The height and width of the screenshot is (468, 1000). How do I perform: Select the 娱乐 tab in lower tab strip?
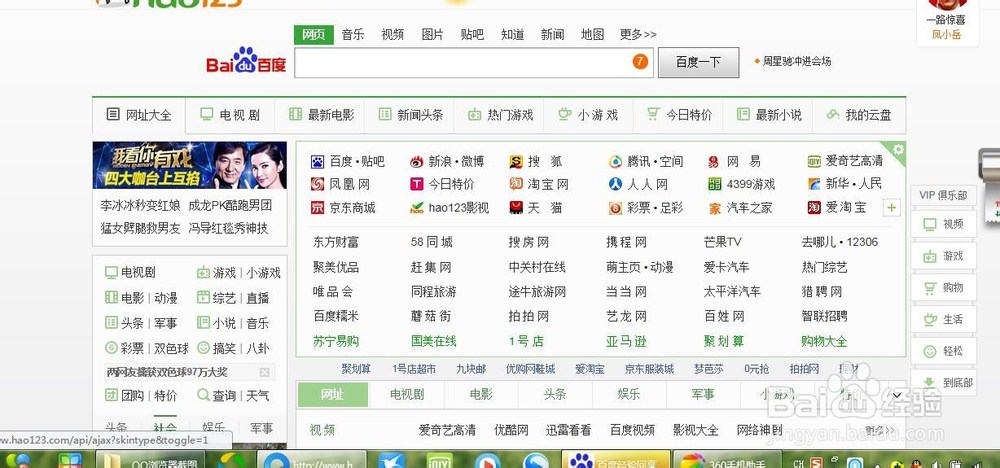click(629, 395)
